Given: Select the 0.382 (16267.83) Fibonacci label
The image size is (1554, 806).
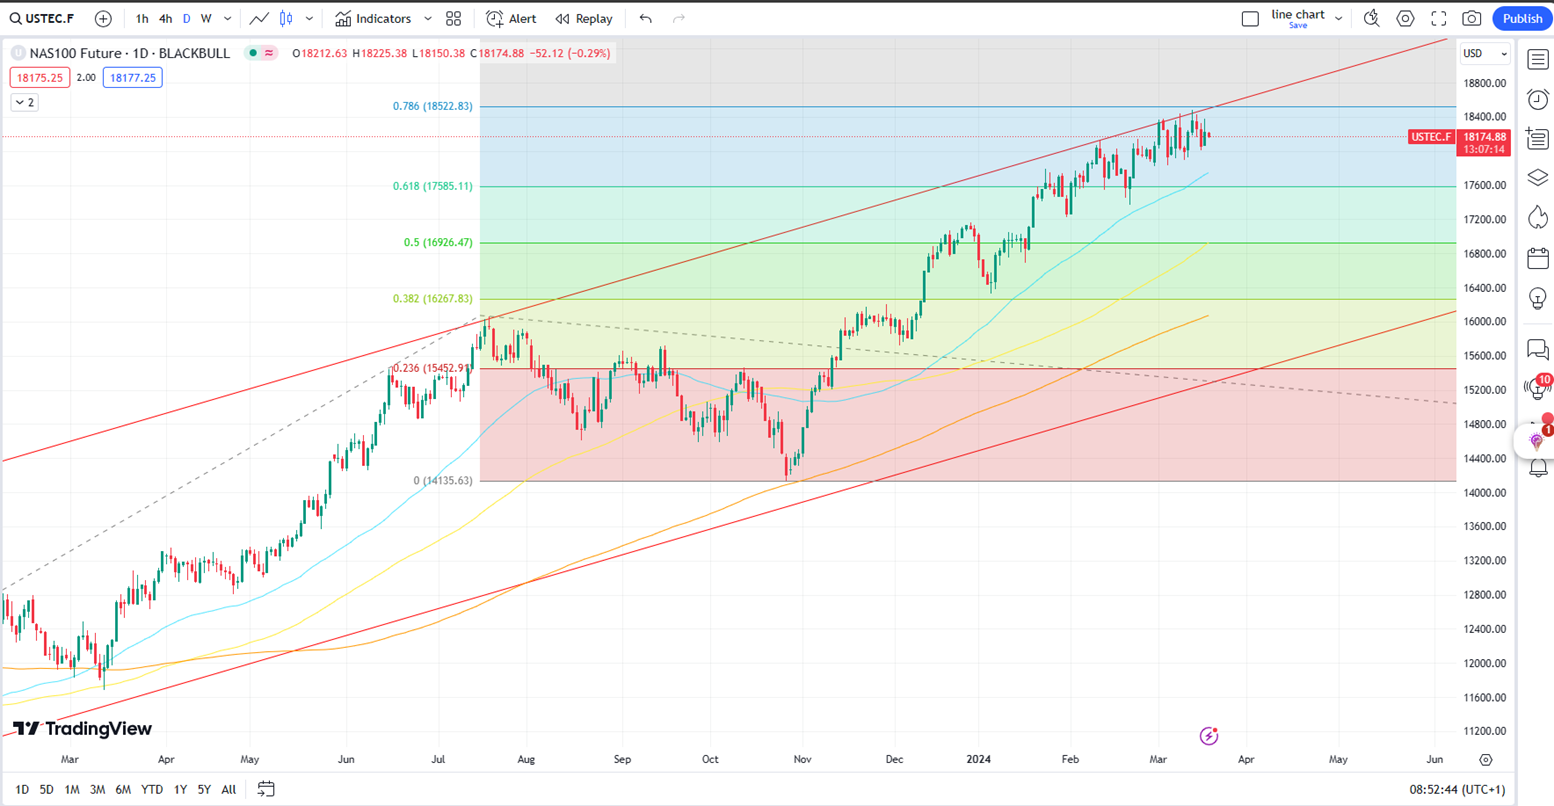Looking at the screenshot, I should point(433,299).
